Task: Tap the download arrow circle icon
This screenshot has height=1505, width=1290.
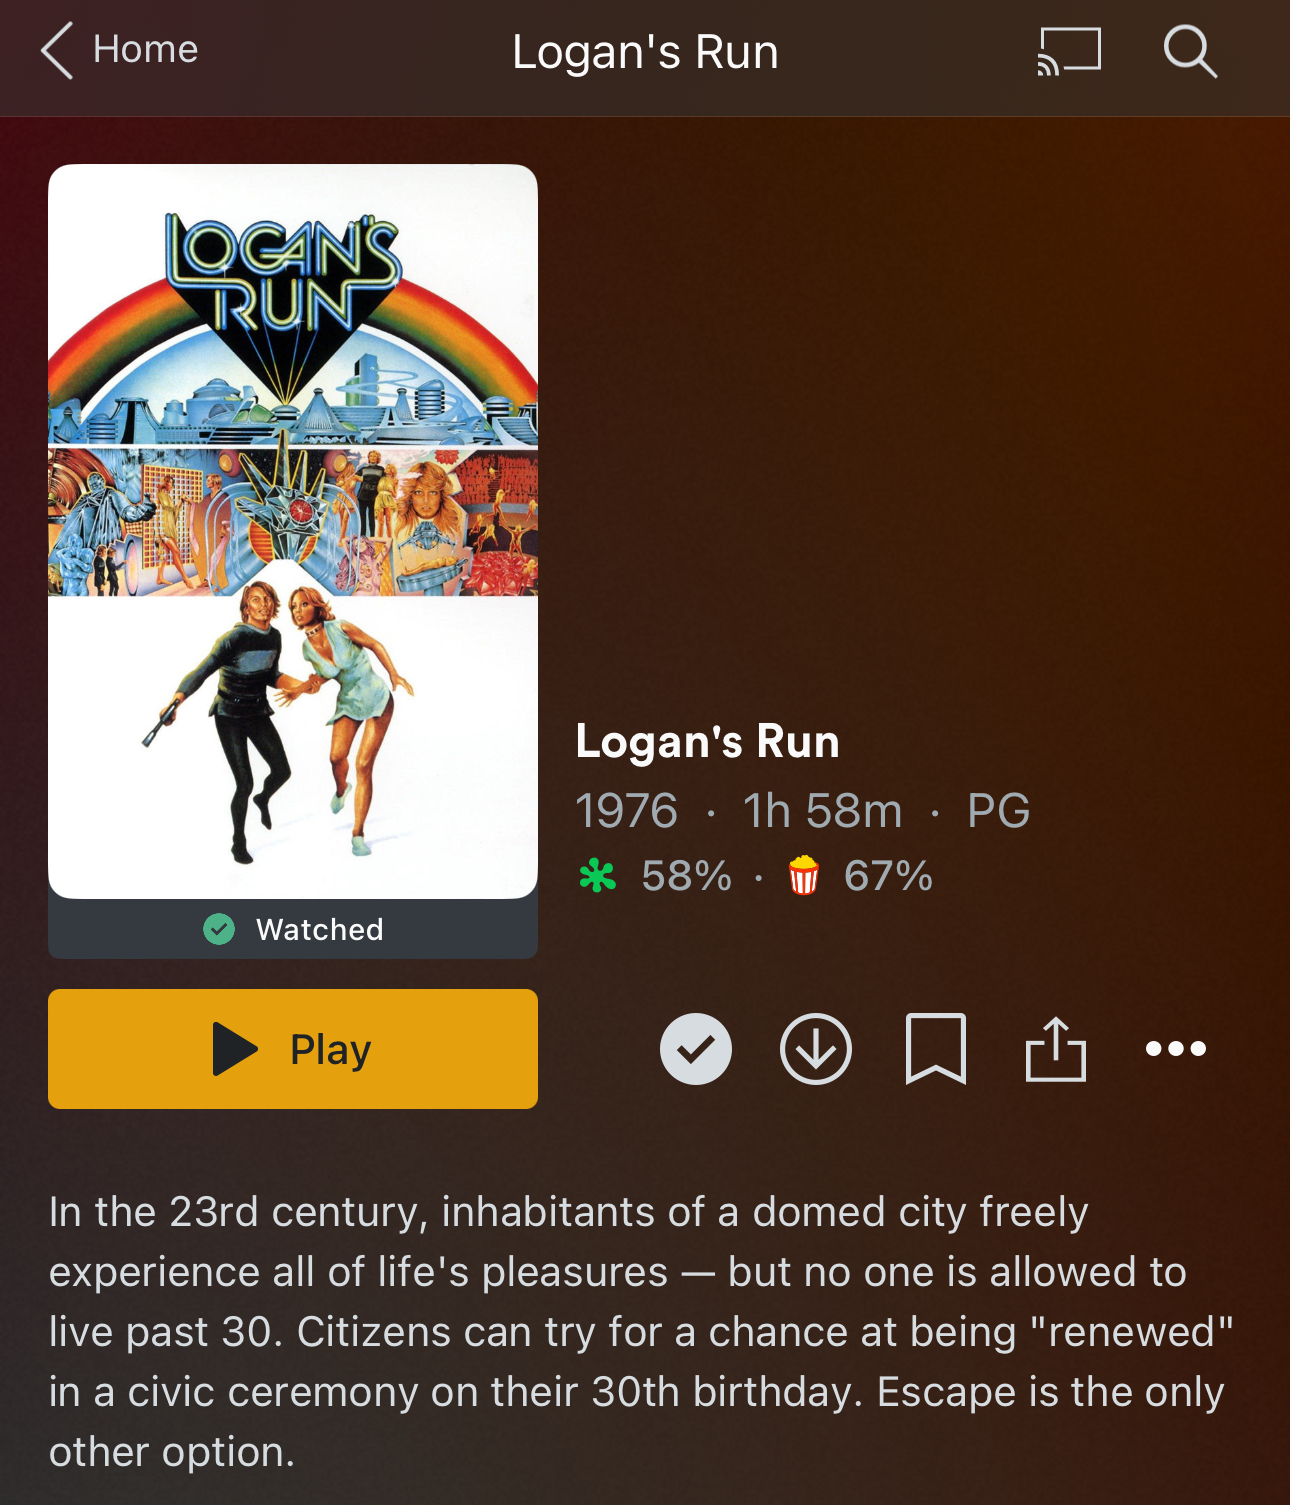Action: [x=816, y=1049]
